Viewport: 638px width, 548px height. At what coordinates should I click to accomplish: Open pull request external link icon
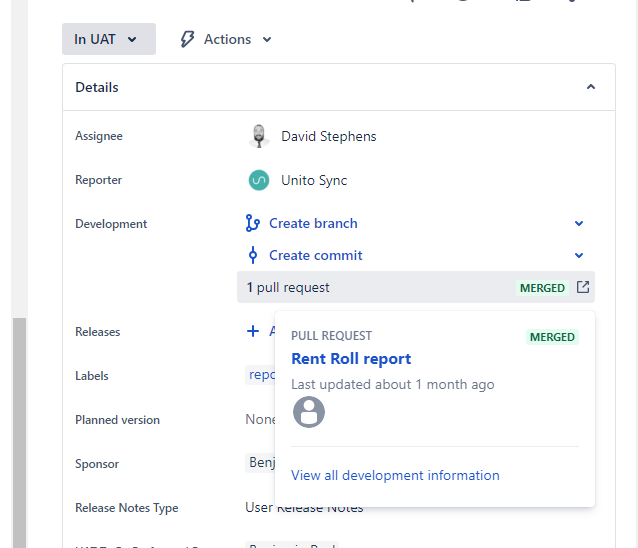[x=583, y=287]
